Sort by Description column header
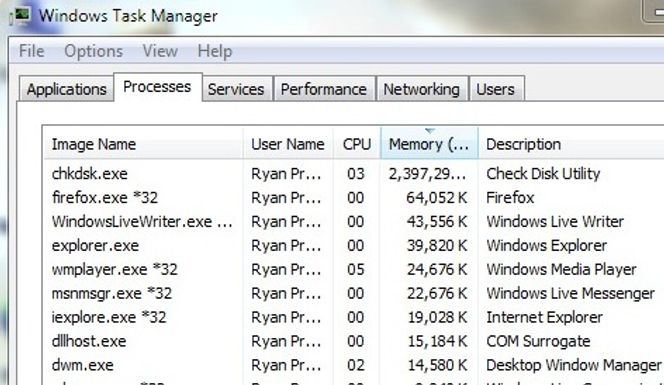664x385 pixels. click(571, 144)
